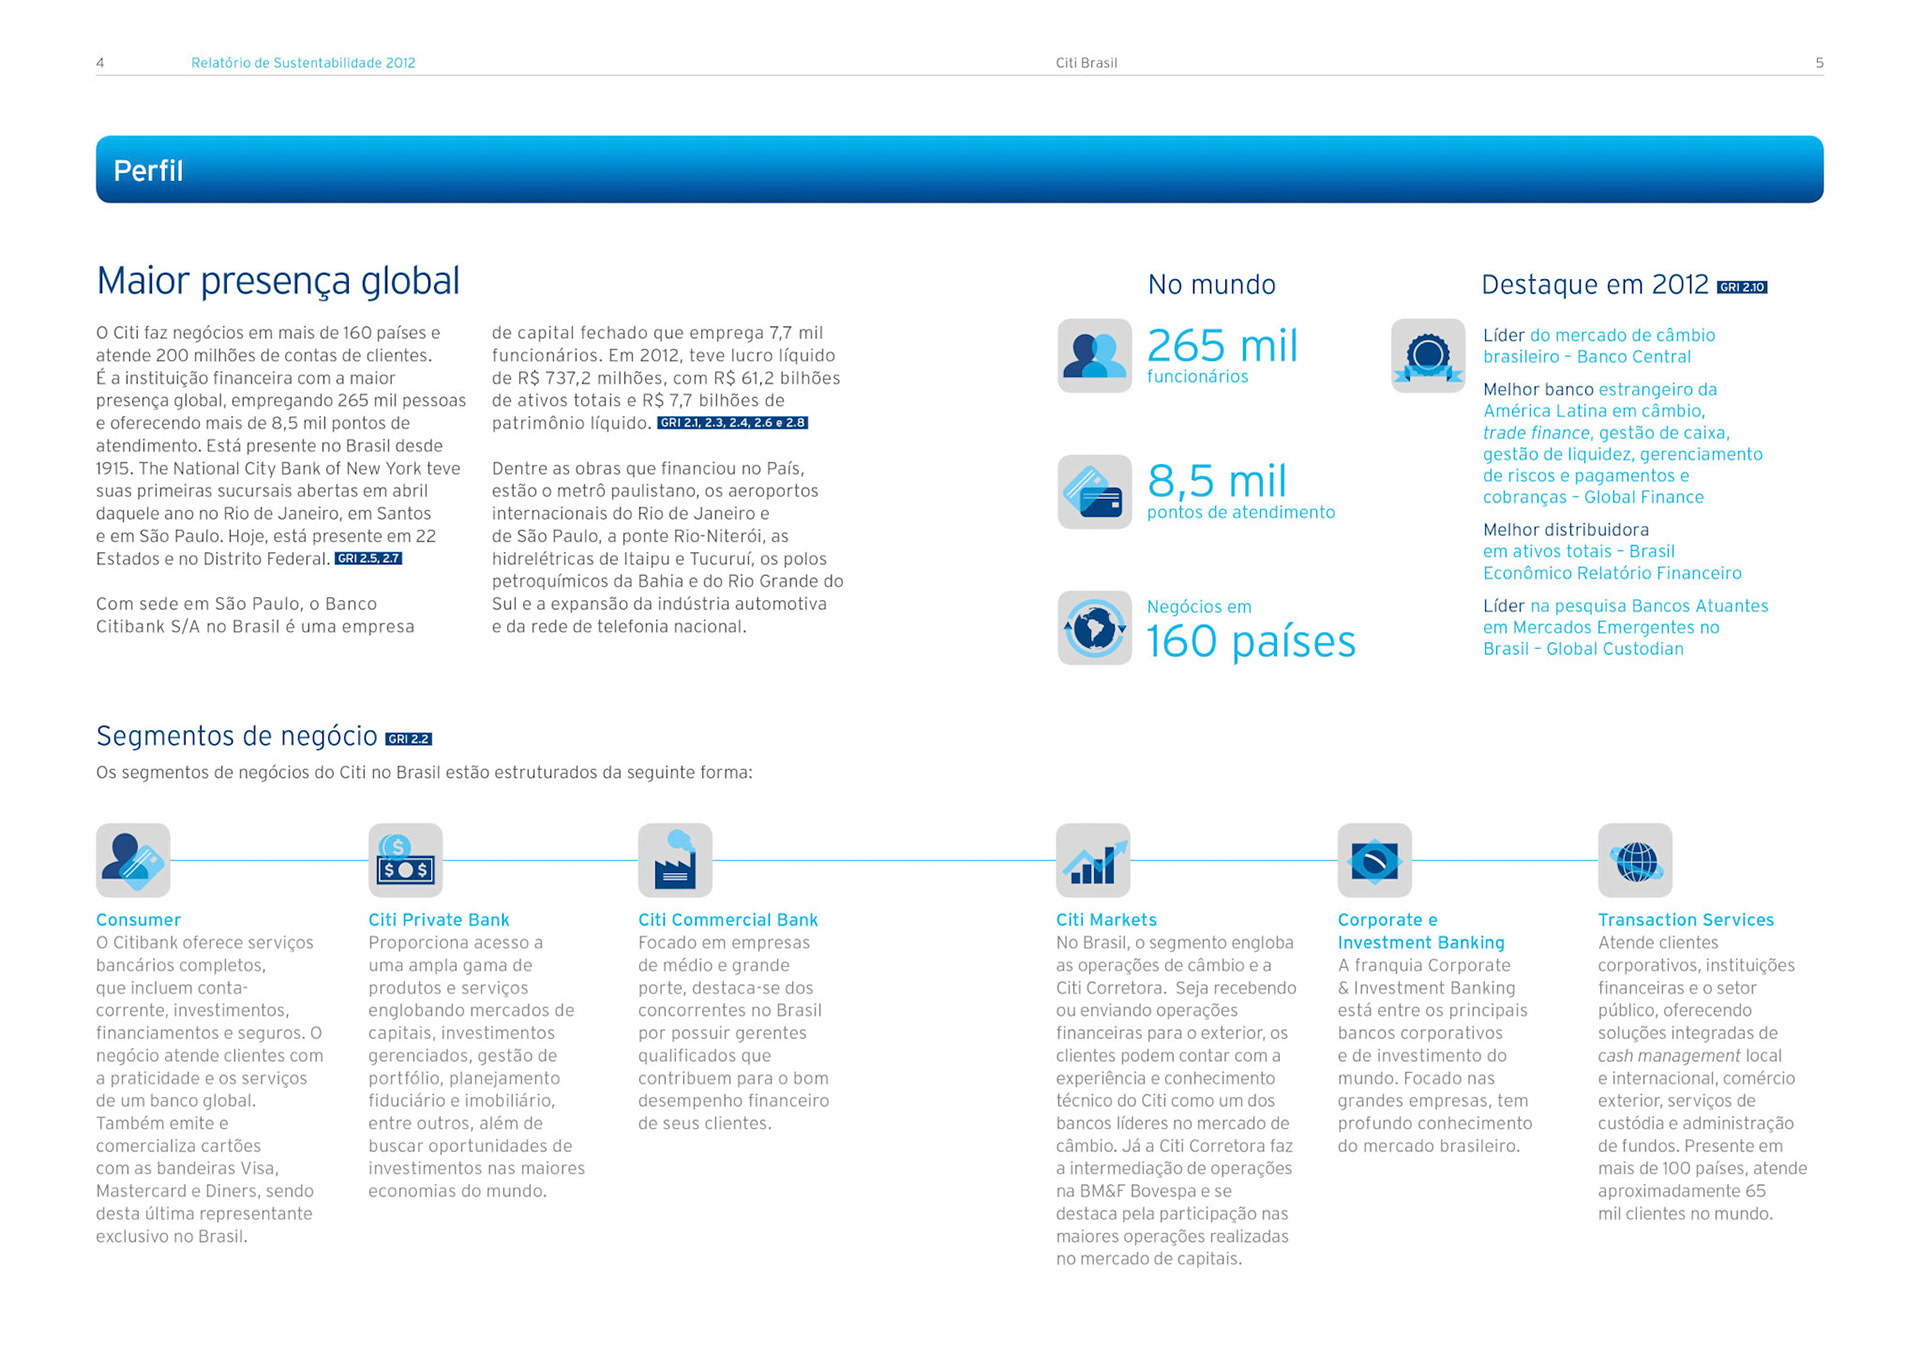
Task: Click the Transaction Services globe icon
Action: 1634,860
